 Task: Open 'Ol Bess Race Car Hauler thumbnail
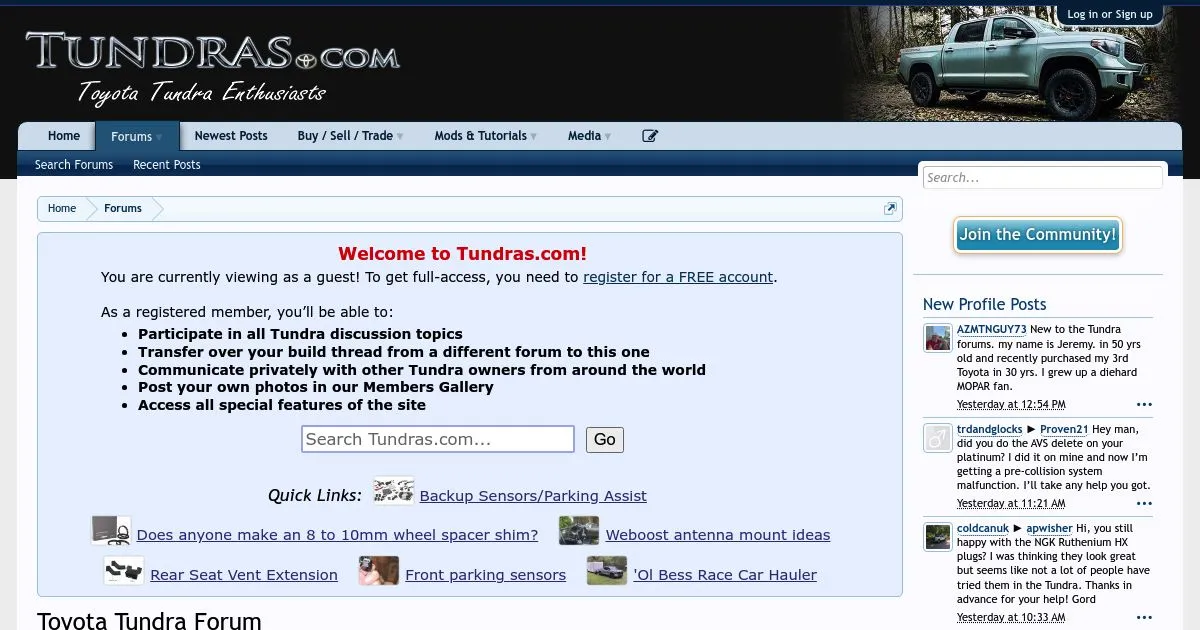coord(607,570)
